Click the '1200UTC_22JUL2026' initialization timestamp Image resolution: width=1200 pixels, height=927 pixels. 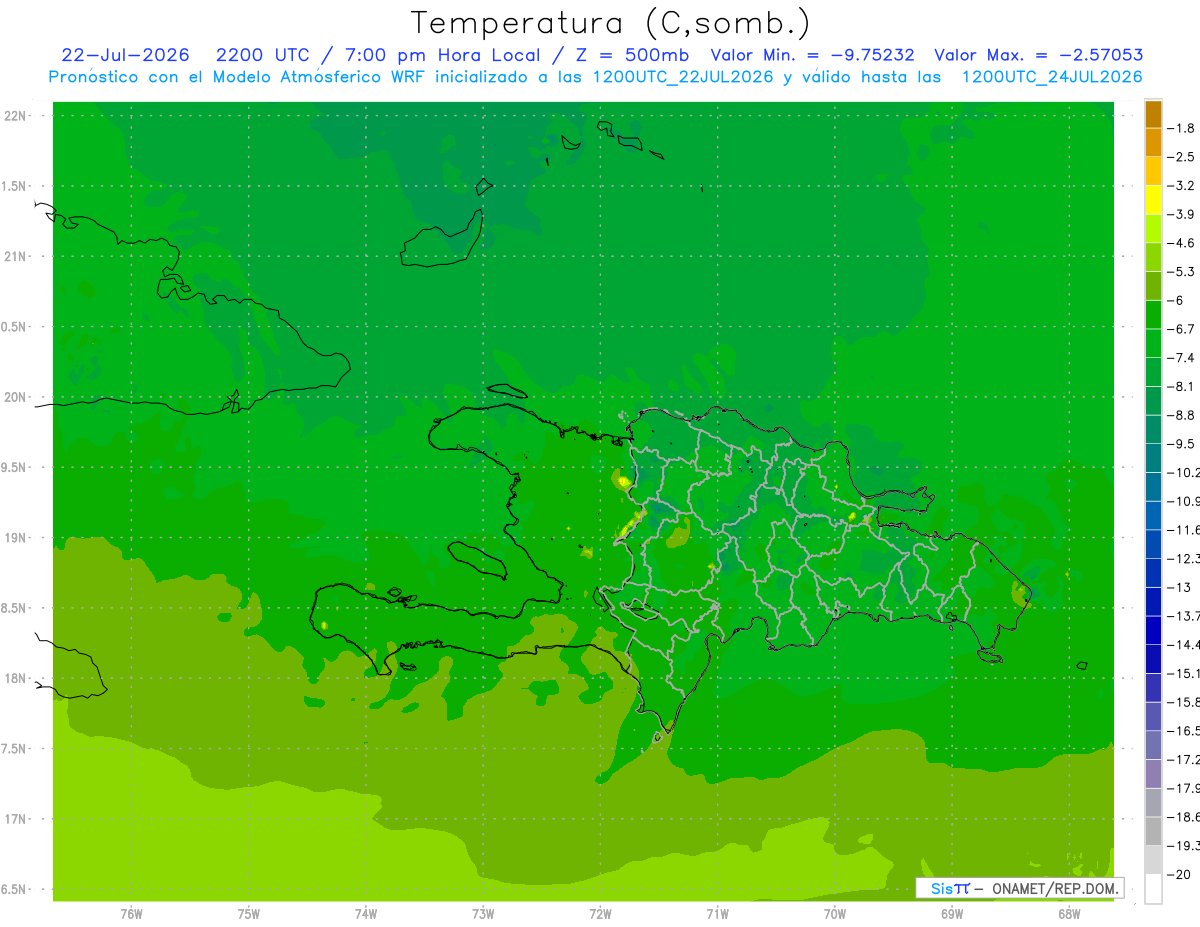tap(683, 76)
